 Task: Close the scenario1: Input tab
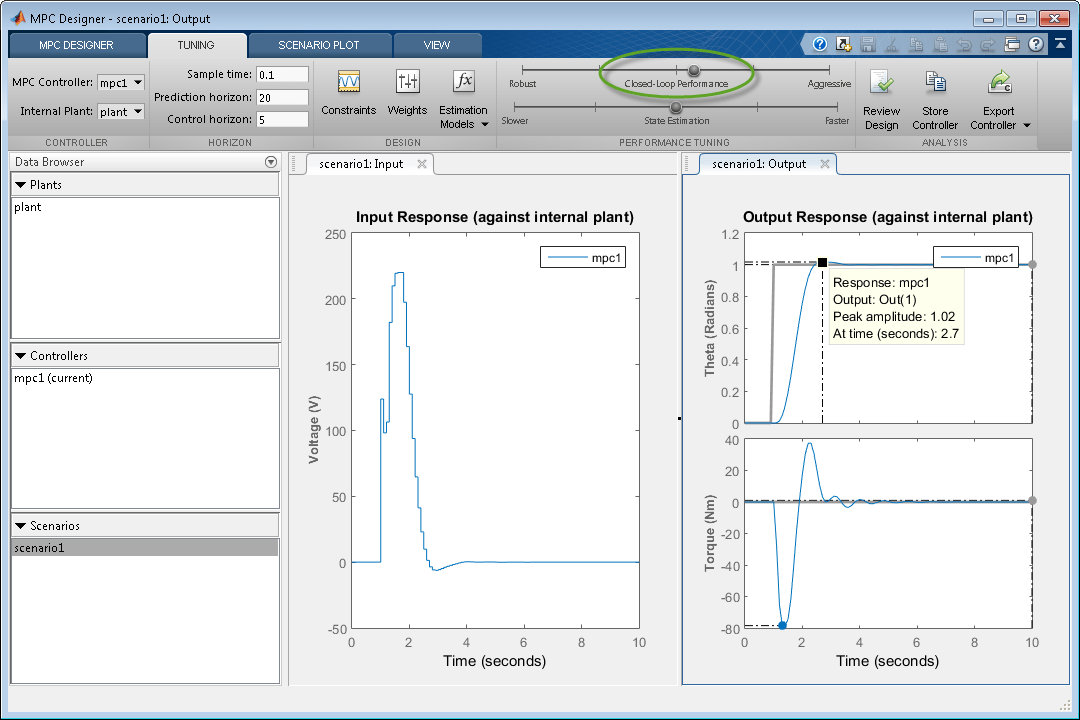point(422,164)
